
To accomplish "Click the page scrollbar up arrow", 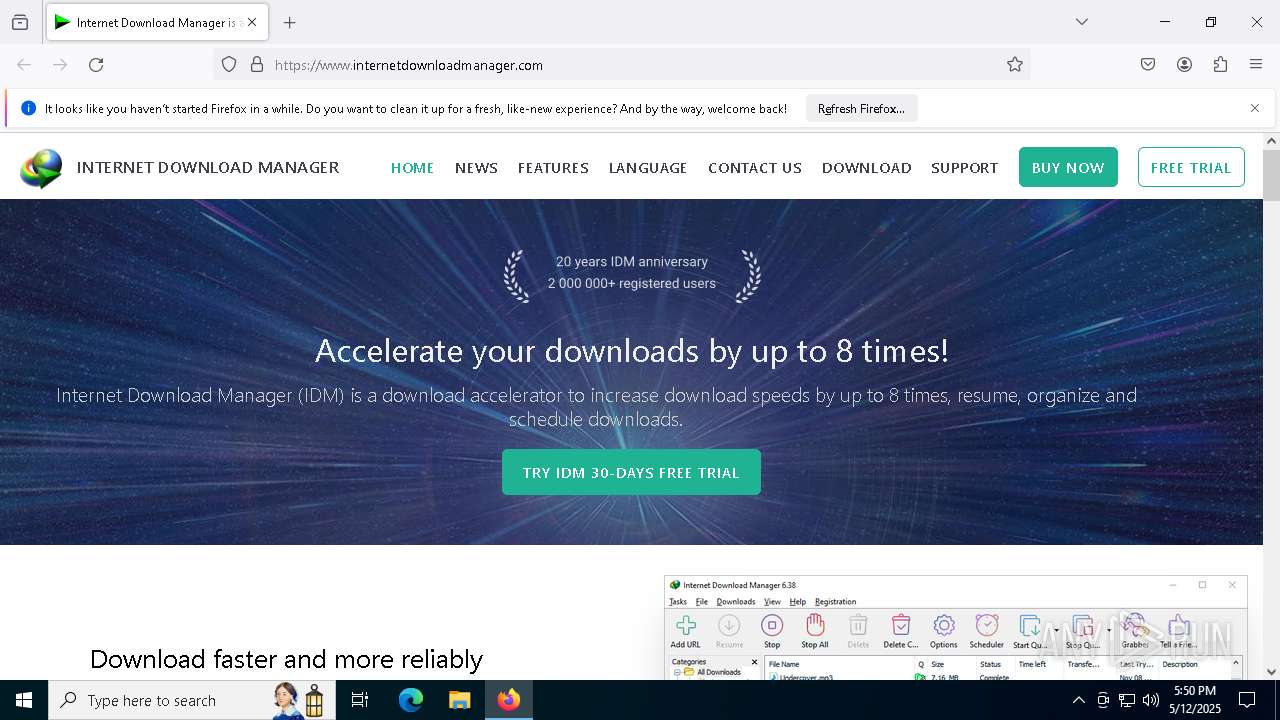I will click(1271, 141).
